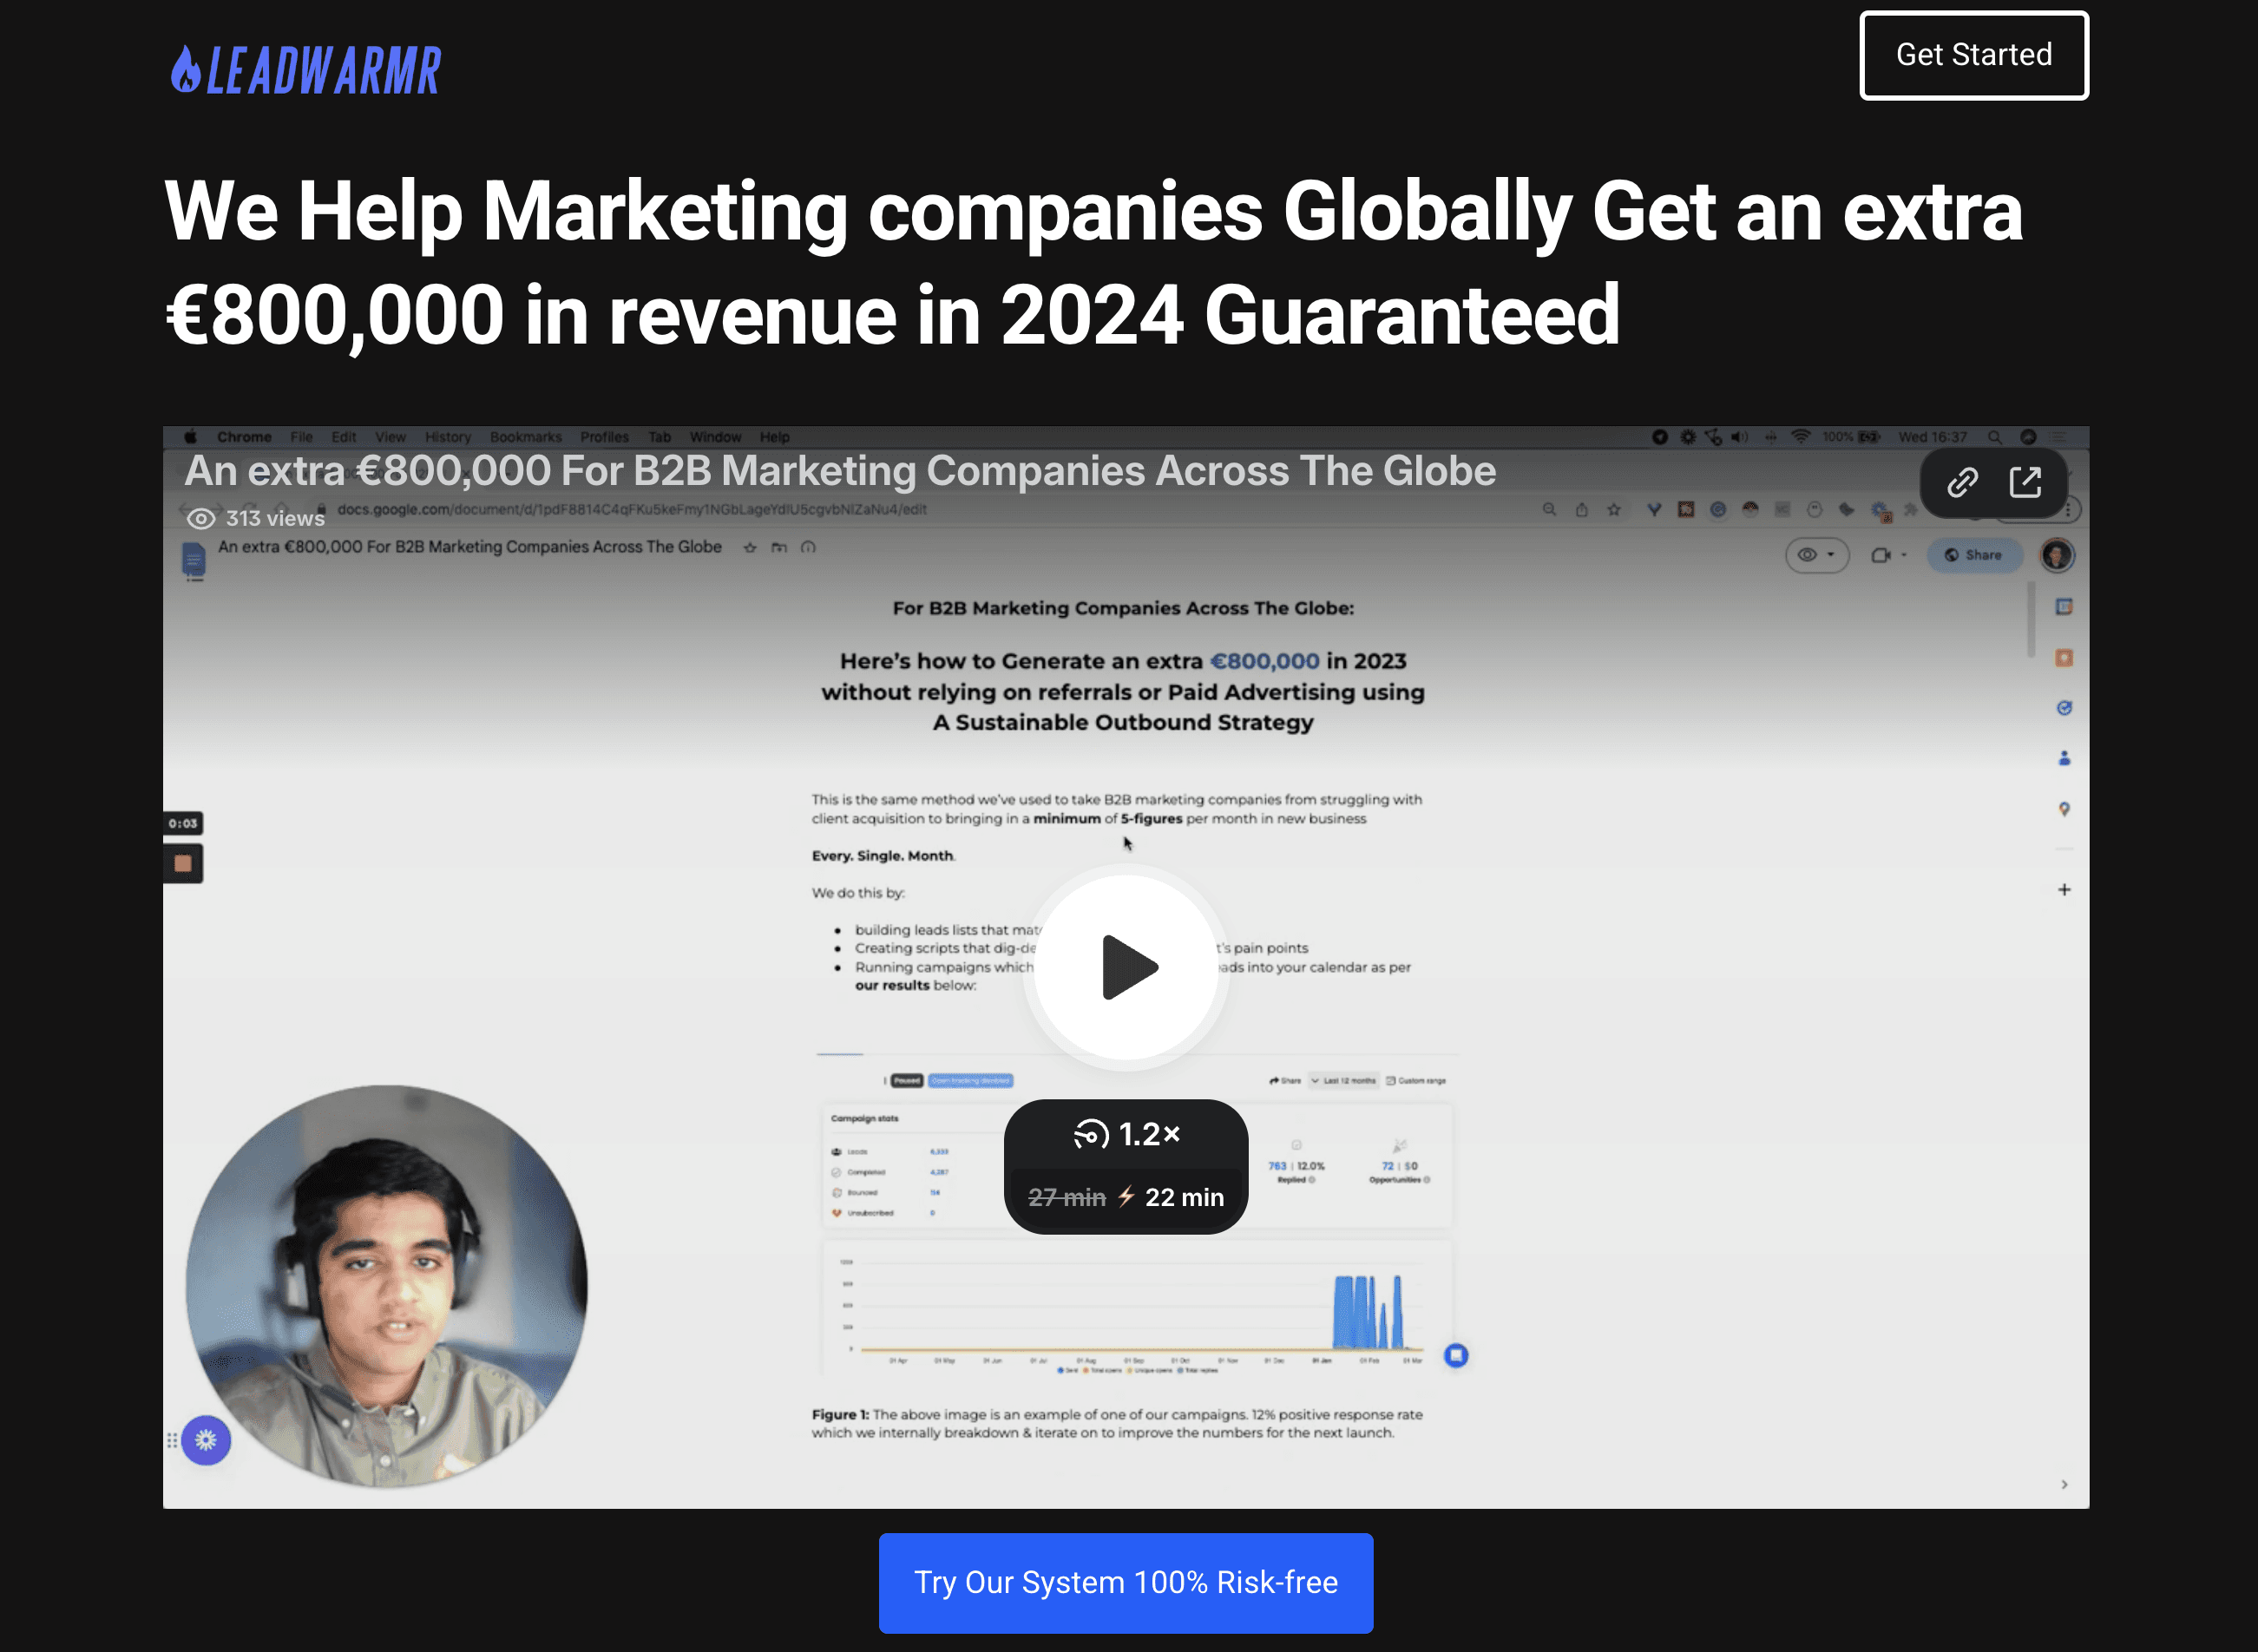Open the document view mode dropdown arrow
The width and height of the screenshot is (2258, 1652).
point(1831,555)
